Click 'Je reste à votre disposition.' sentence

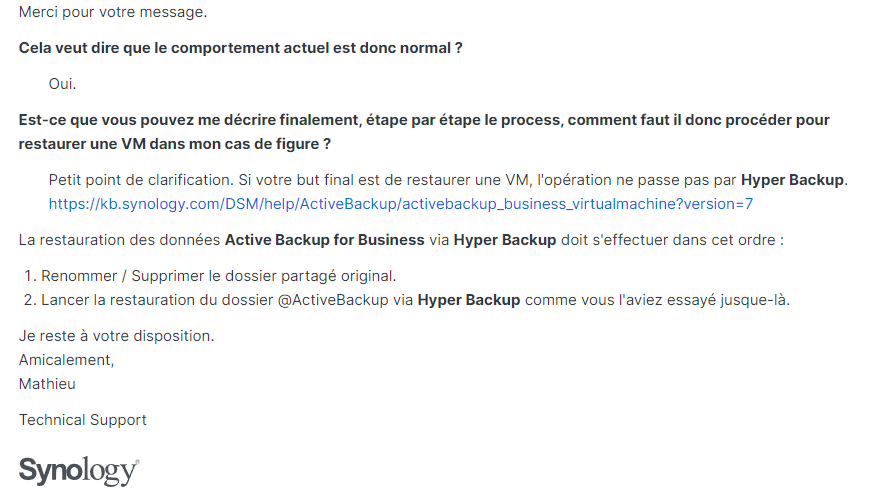coord(116,337)
